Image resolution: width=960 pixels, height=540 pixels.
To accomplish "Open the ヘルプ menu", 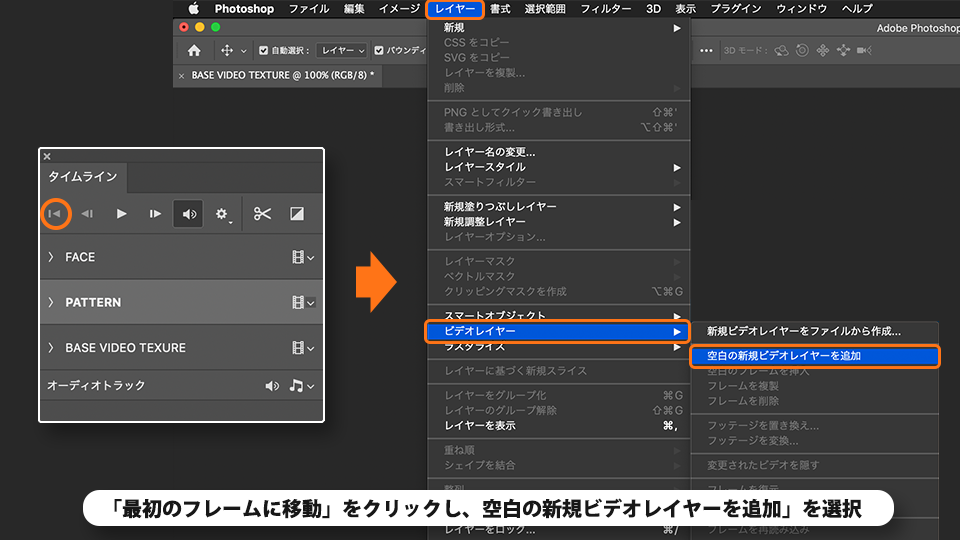I will coord(857,9).
